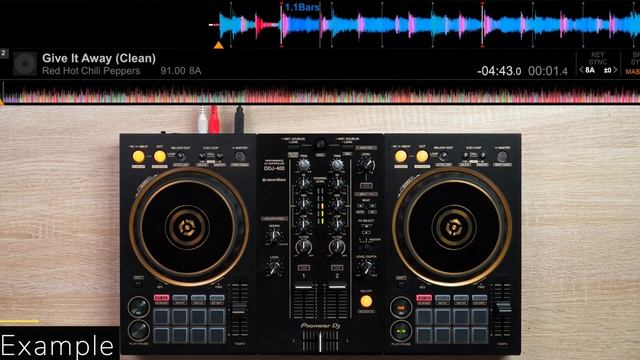Viewport: 640px width, 360px height.
Task: Select the left deck Beat Loop mode button
Action: 180,298
